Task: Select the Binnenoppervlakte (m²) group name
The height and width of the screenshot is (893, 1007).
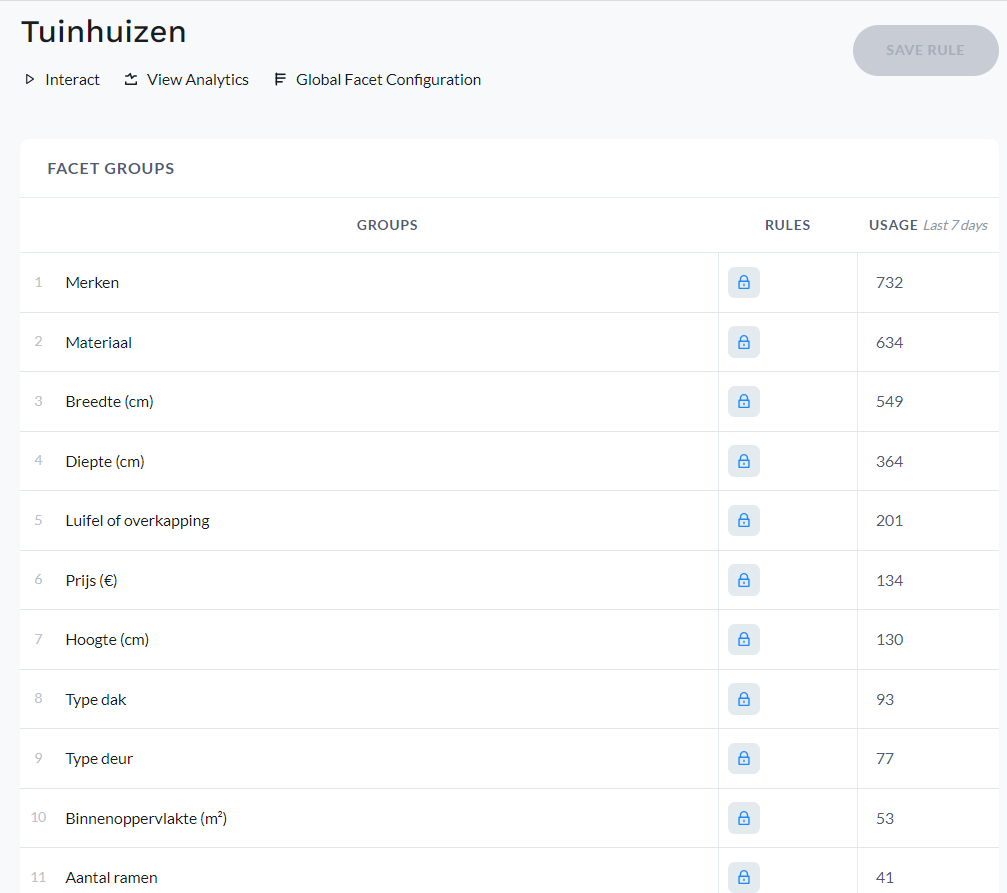Action: tap(146, 818)
